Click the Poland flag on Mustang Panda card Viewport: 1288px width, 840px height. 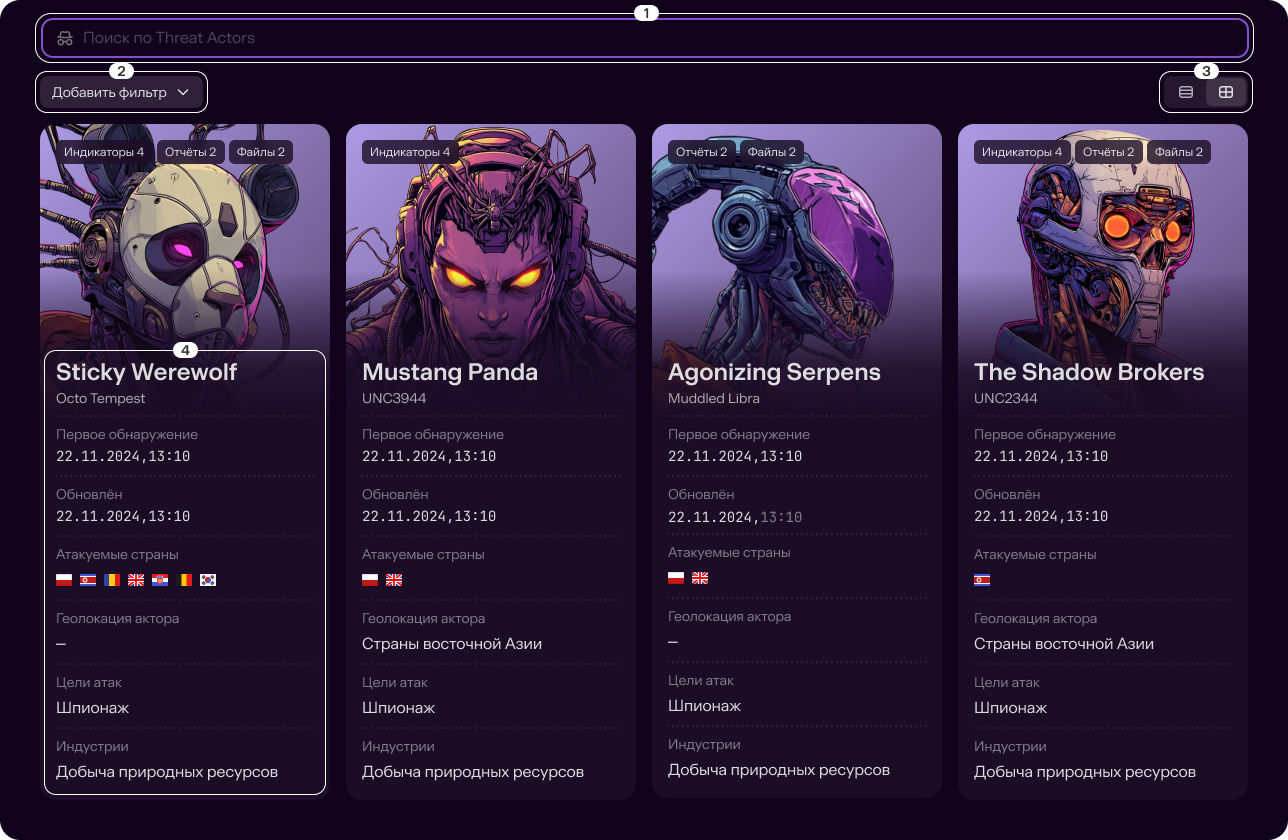370,580
